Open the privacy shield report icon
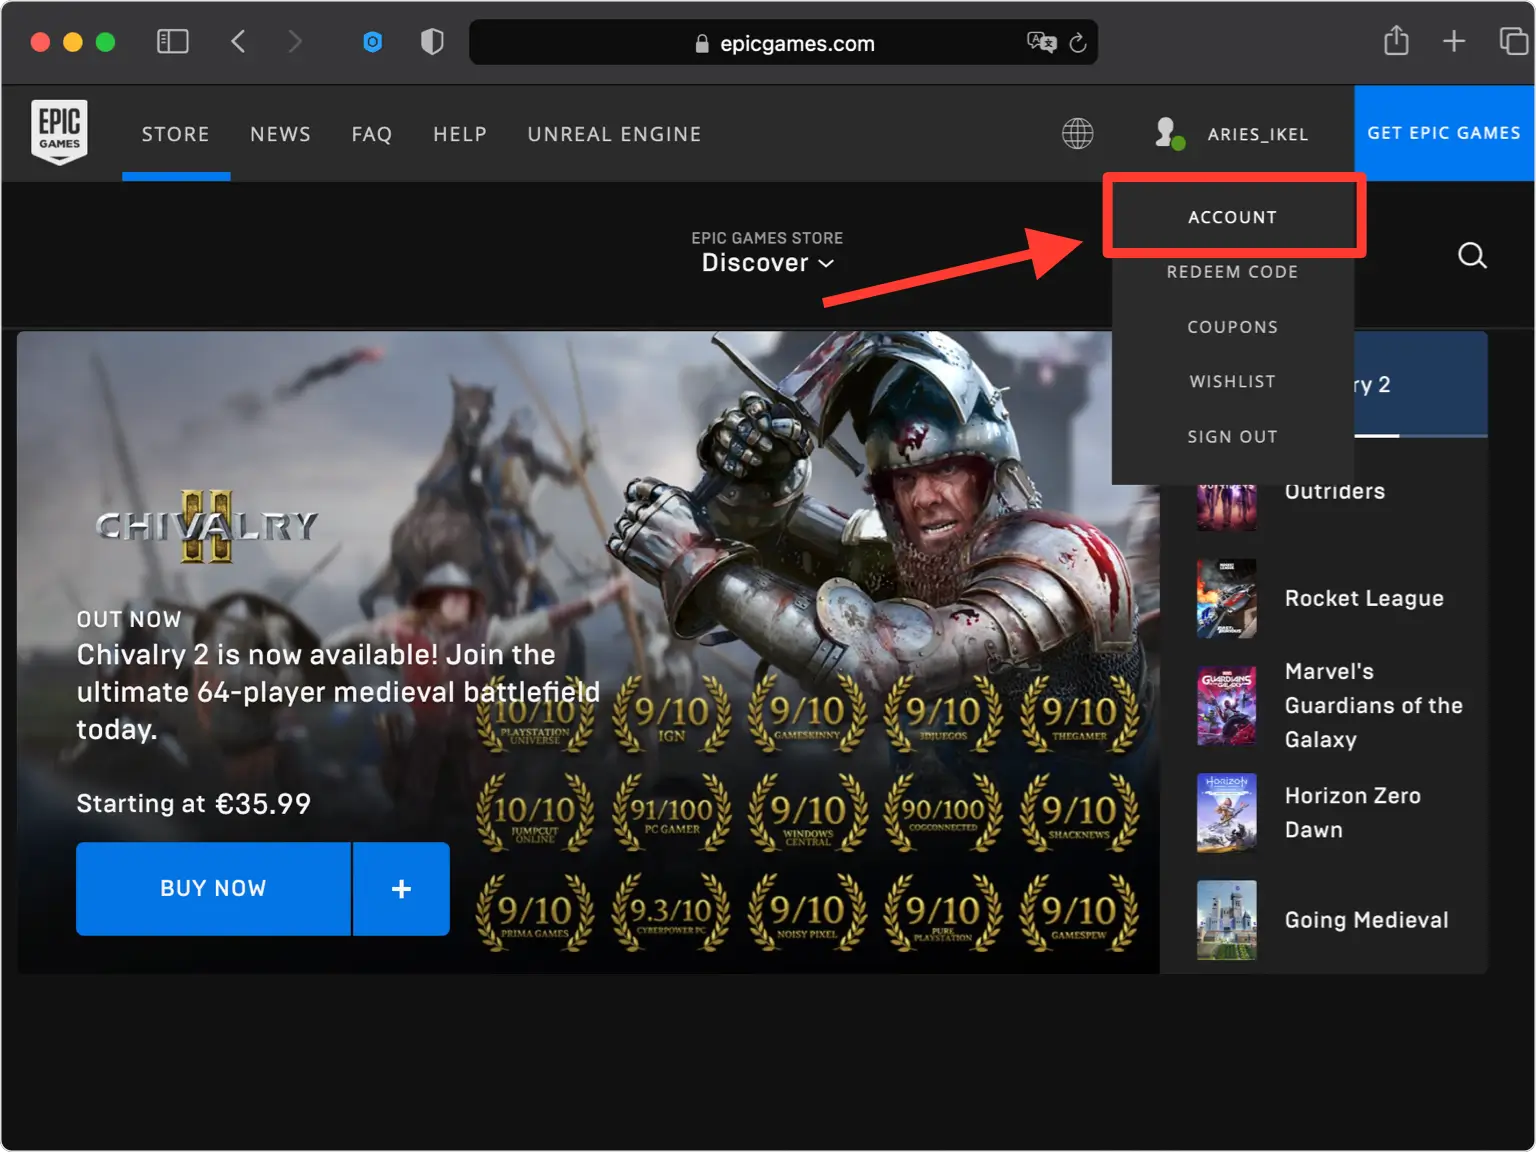 [x=432, y=42]
